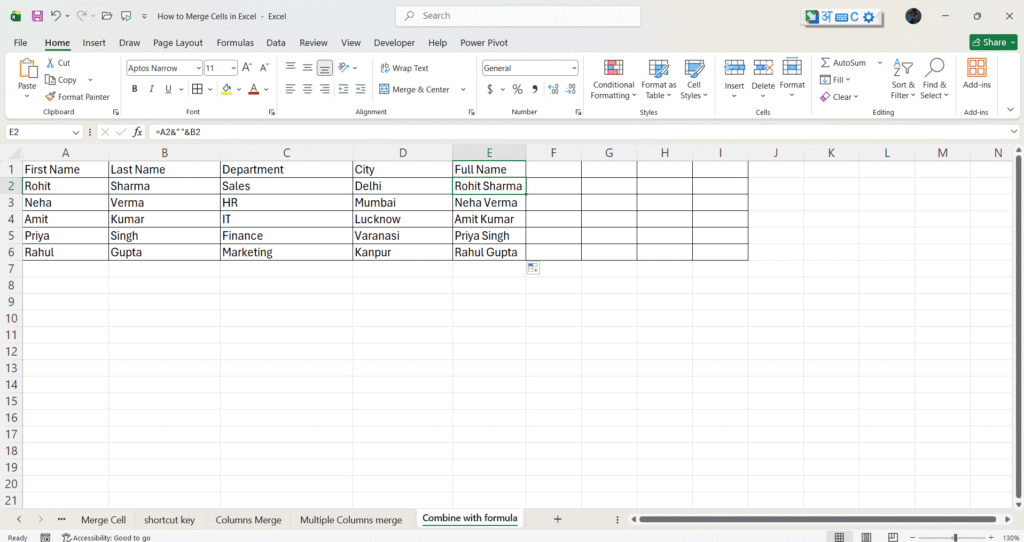Click the AutoSum button
The height and width of the screenshot is (542, 1024).
click(843, 63)
